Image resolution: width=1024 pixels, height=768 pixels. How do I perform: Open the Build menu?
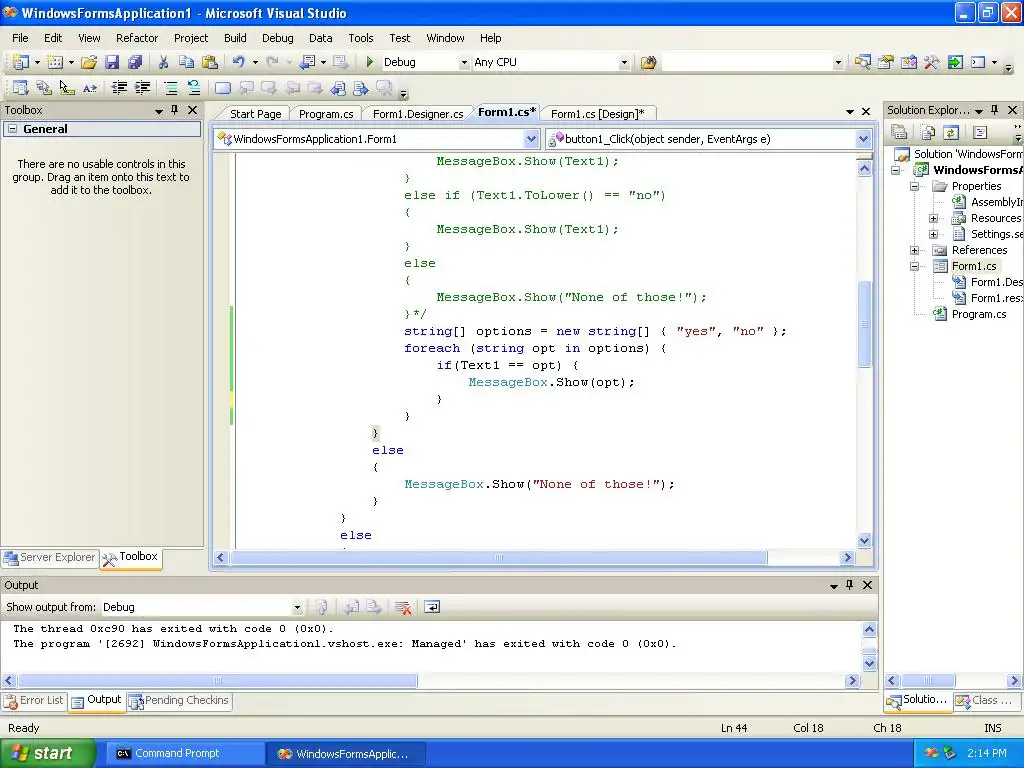pos(235,38)
